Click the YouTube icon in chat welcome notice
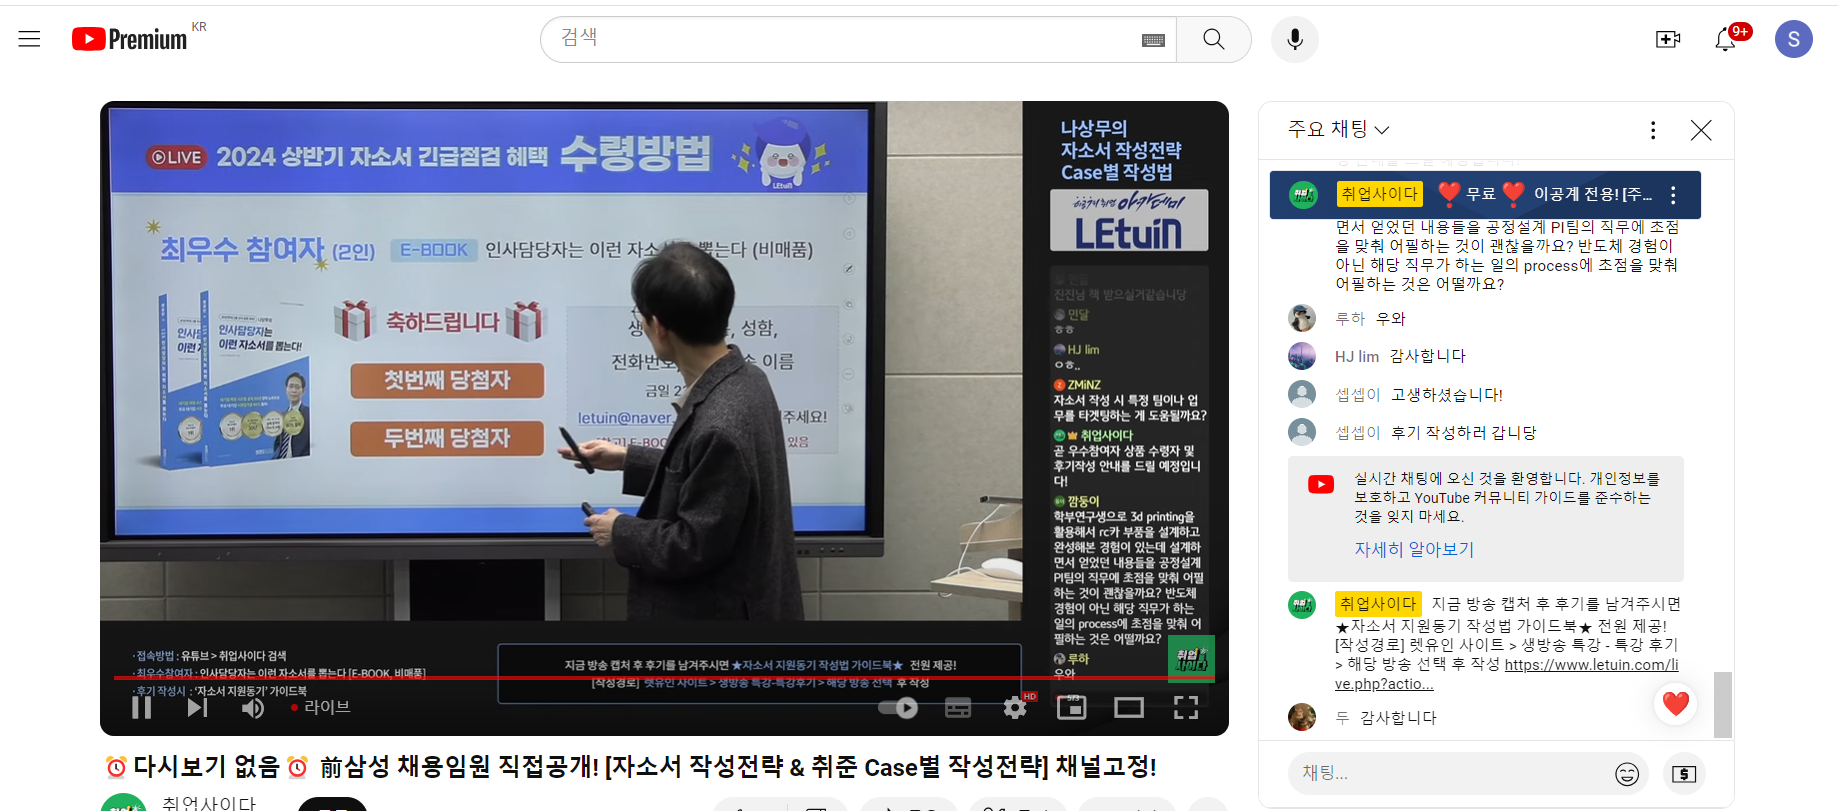The height and width of the screenshot is (811, 1838). pyautogui.click(x=1320, y=485)
